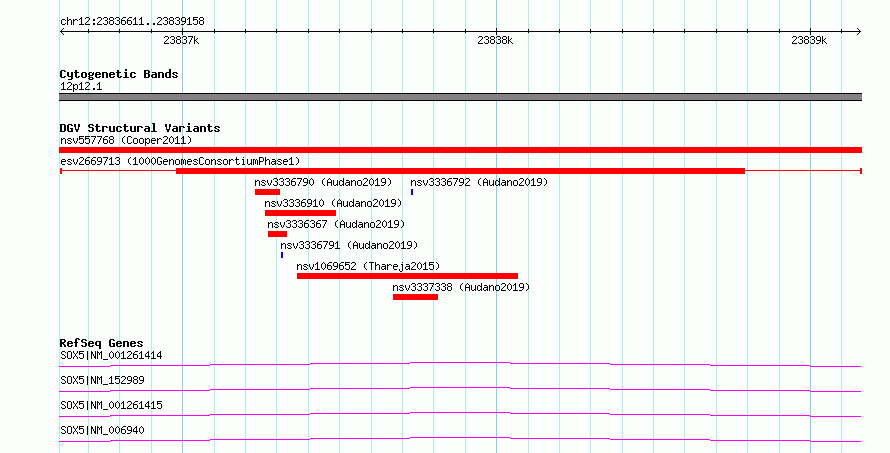This screenshot has width=890, height=453.
Task: Open the nsv3336790 (Audano2019) variant label
Action: click(323, 182)
